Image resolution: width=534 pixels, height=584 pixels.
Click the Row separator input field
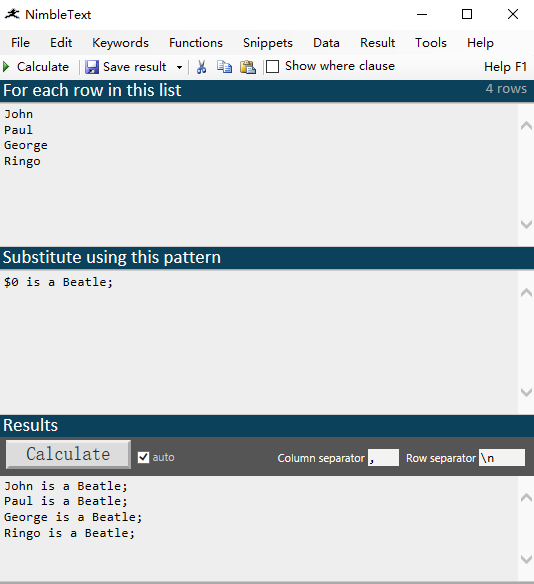pyautogui.click(x=502, y=457)
